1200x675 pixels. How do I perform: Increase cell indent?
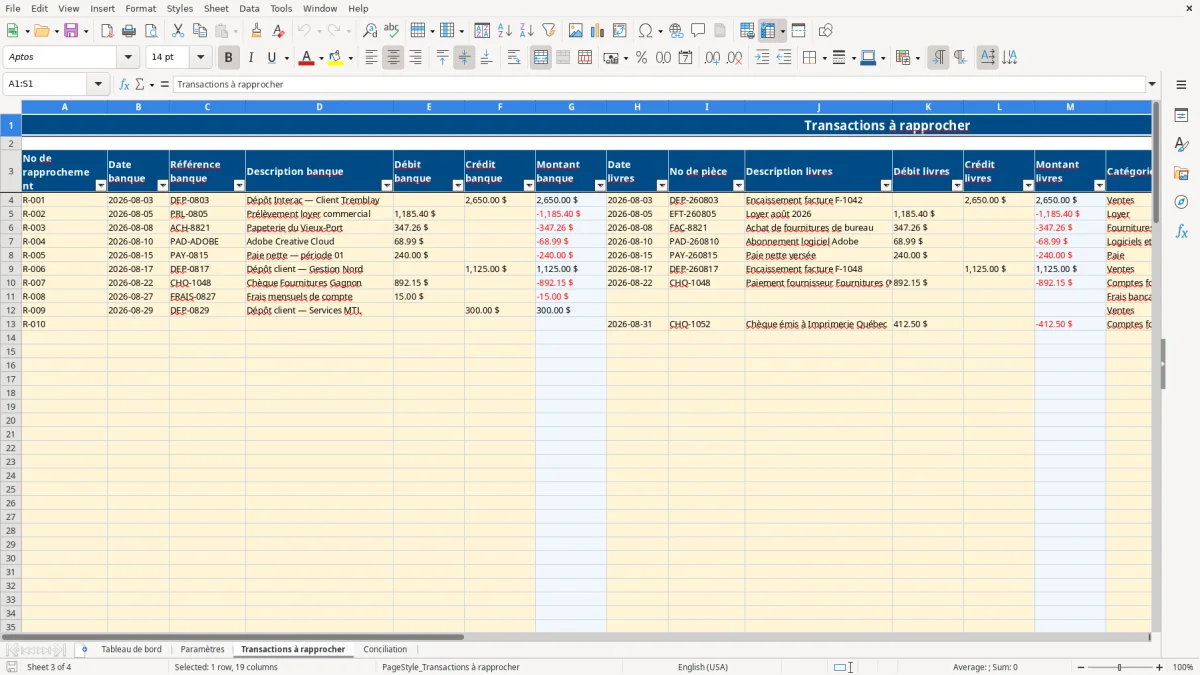click(x=762, y=58)
